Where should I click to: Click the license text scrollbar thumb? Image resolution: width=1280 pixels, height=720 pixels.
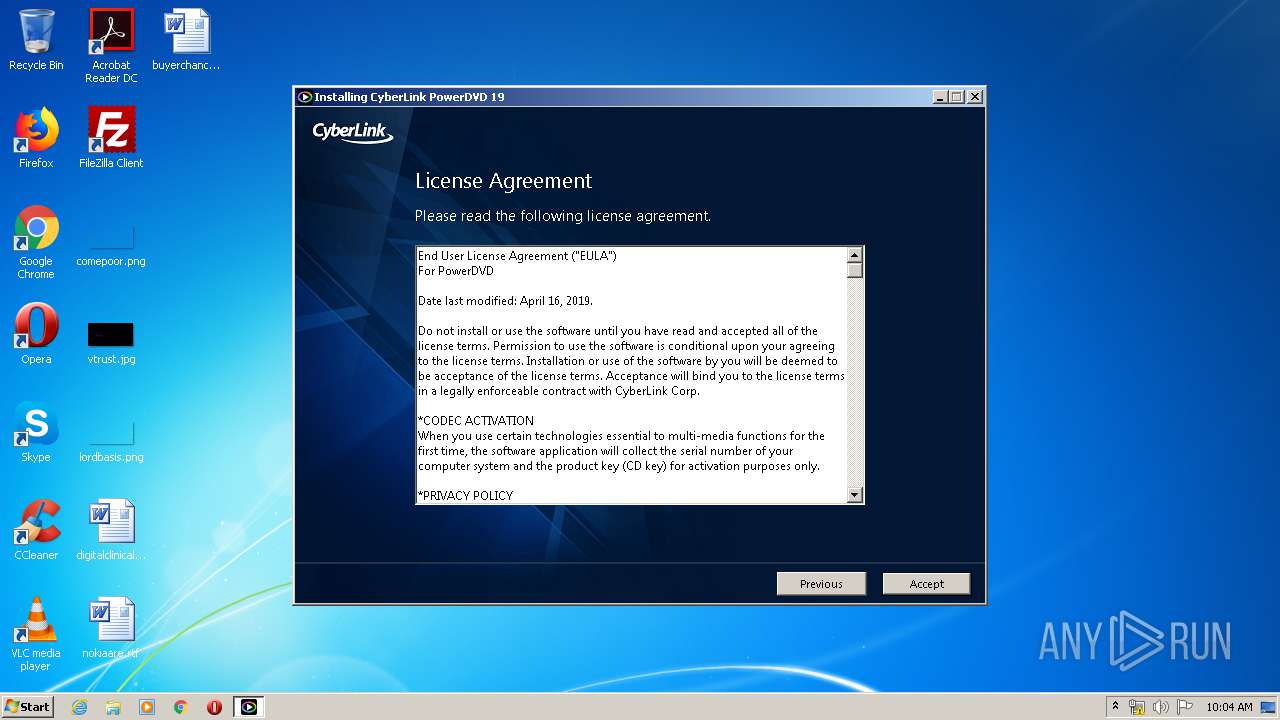(855, 270)
